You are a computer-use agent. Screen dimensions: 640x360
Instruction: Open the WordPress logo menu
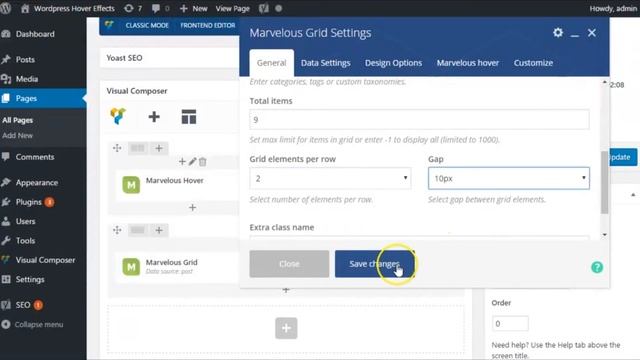[x=6, y=8]
